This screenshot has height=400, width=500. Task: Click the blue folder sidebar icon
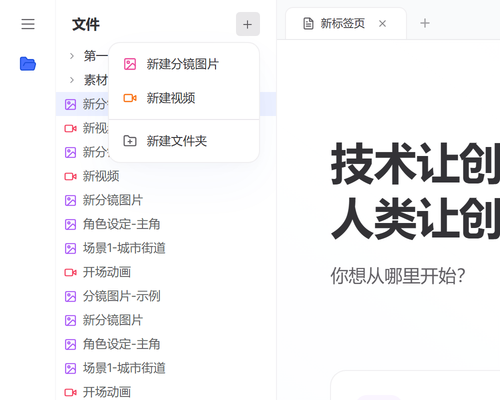point(28,64)
